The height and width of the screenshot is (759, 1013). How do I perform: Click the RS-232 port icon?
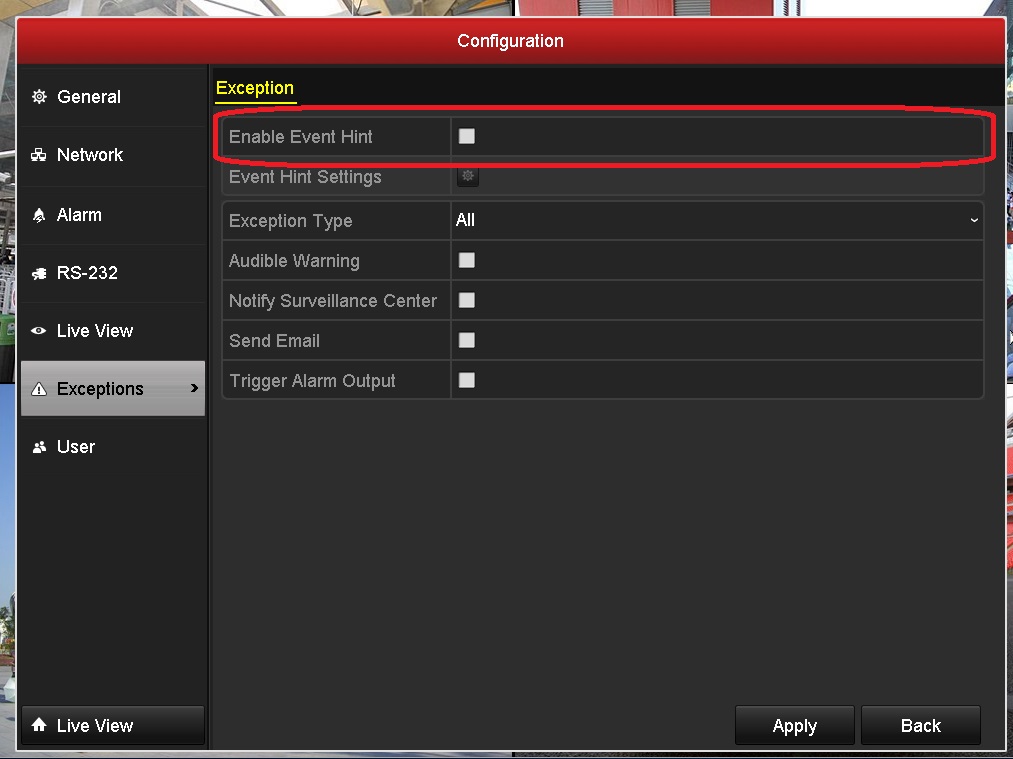tap(39, 273)
